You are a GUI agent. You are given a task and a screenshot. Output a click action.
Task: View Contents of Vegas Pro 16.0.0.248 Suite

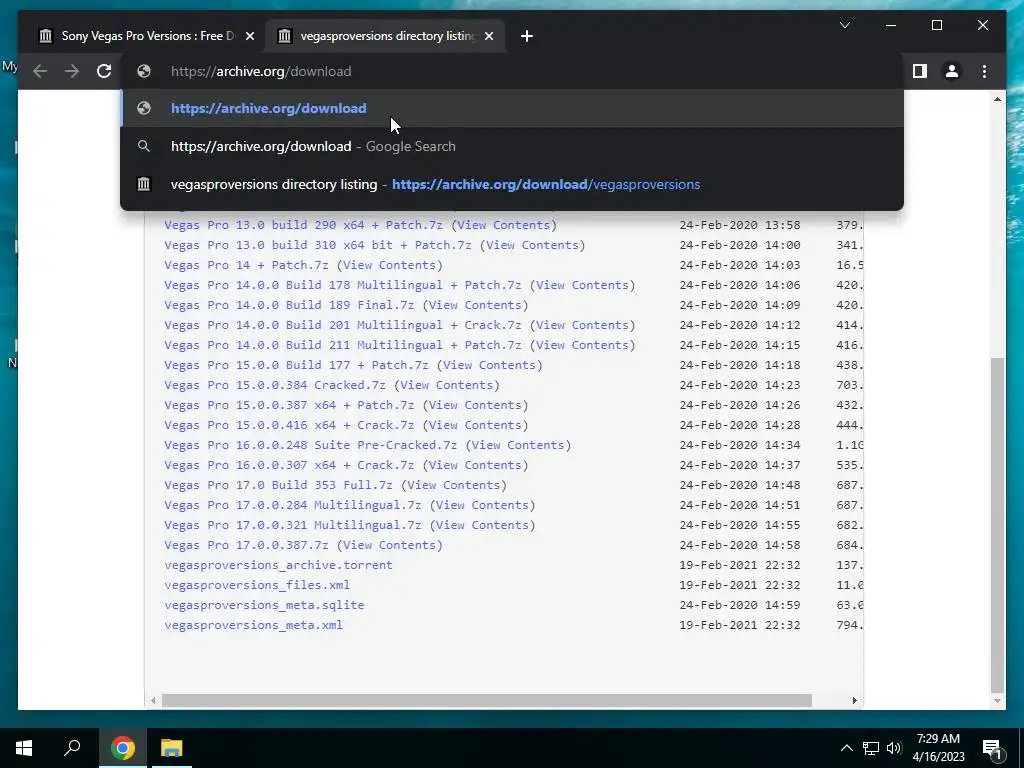pos(518,445)
